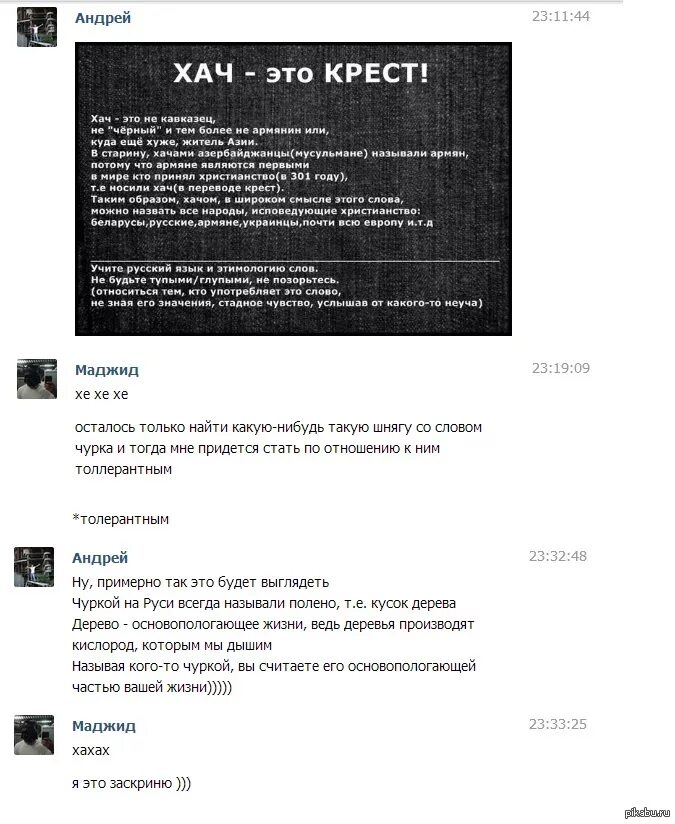Open sender name Андрей at 23:32:48
The image size is (675, 824).
100,558
